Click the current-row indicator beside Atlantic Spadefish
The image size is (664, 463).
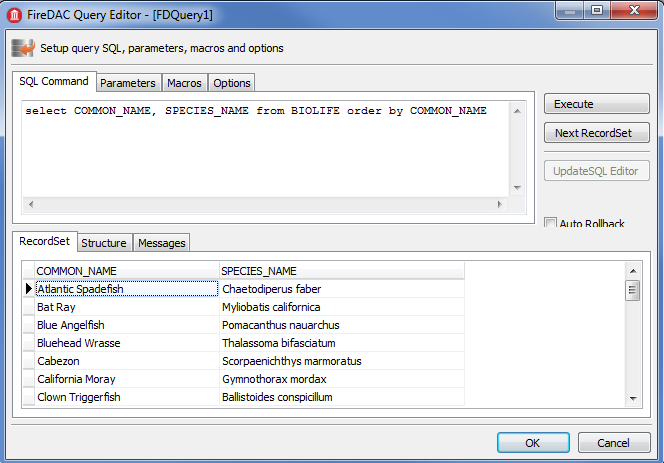pyautogui.click(x=28, y=289)
